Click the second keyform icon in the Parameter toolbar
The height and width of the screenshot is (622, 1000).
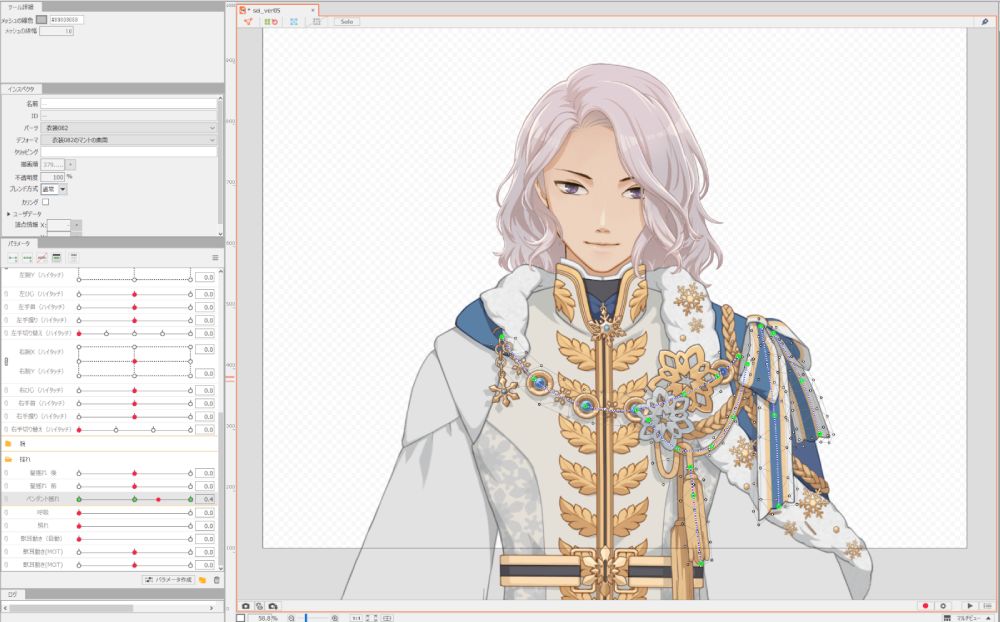27,258
